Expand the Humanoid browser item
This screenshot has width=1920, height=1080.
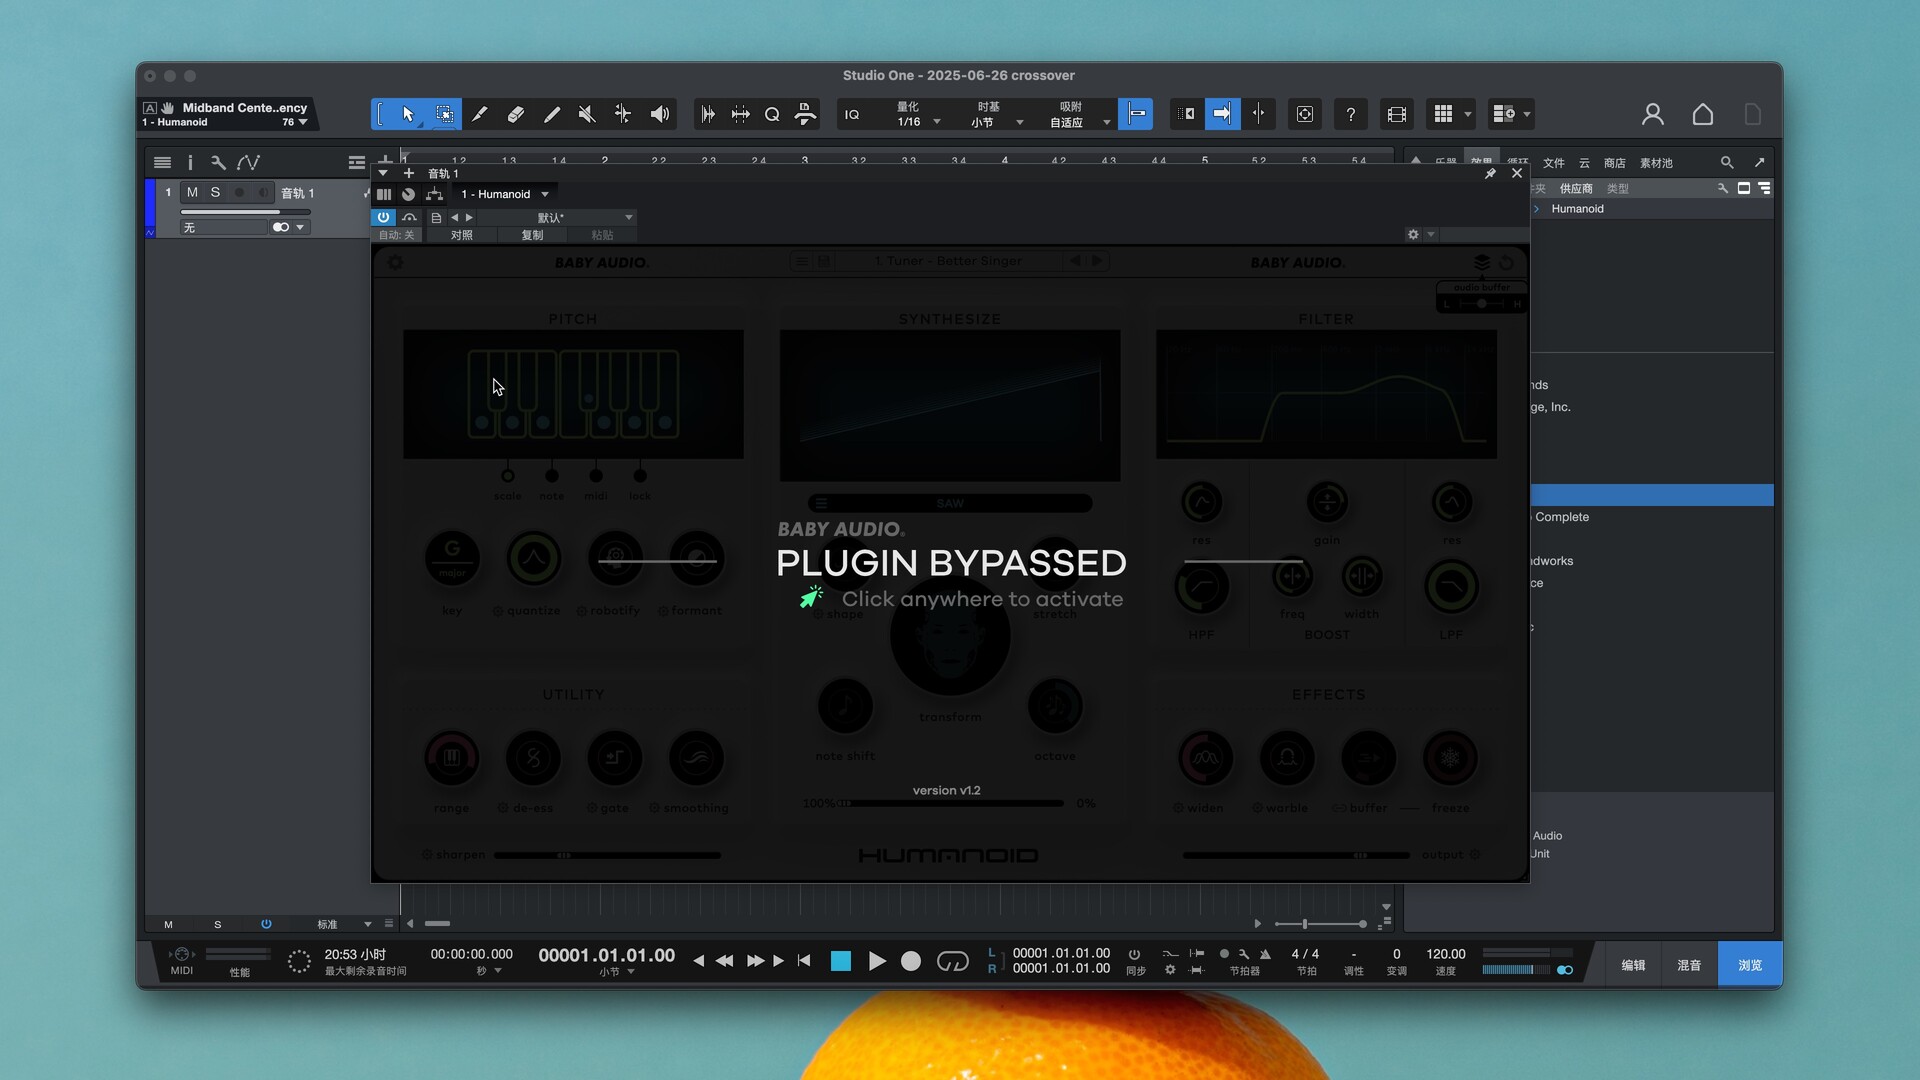1537,209
